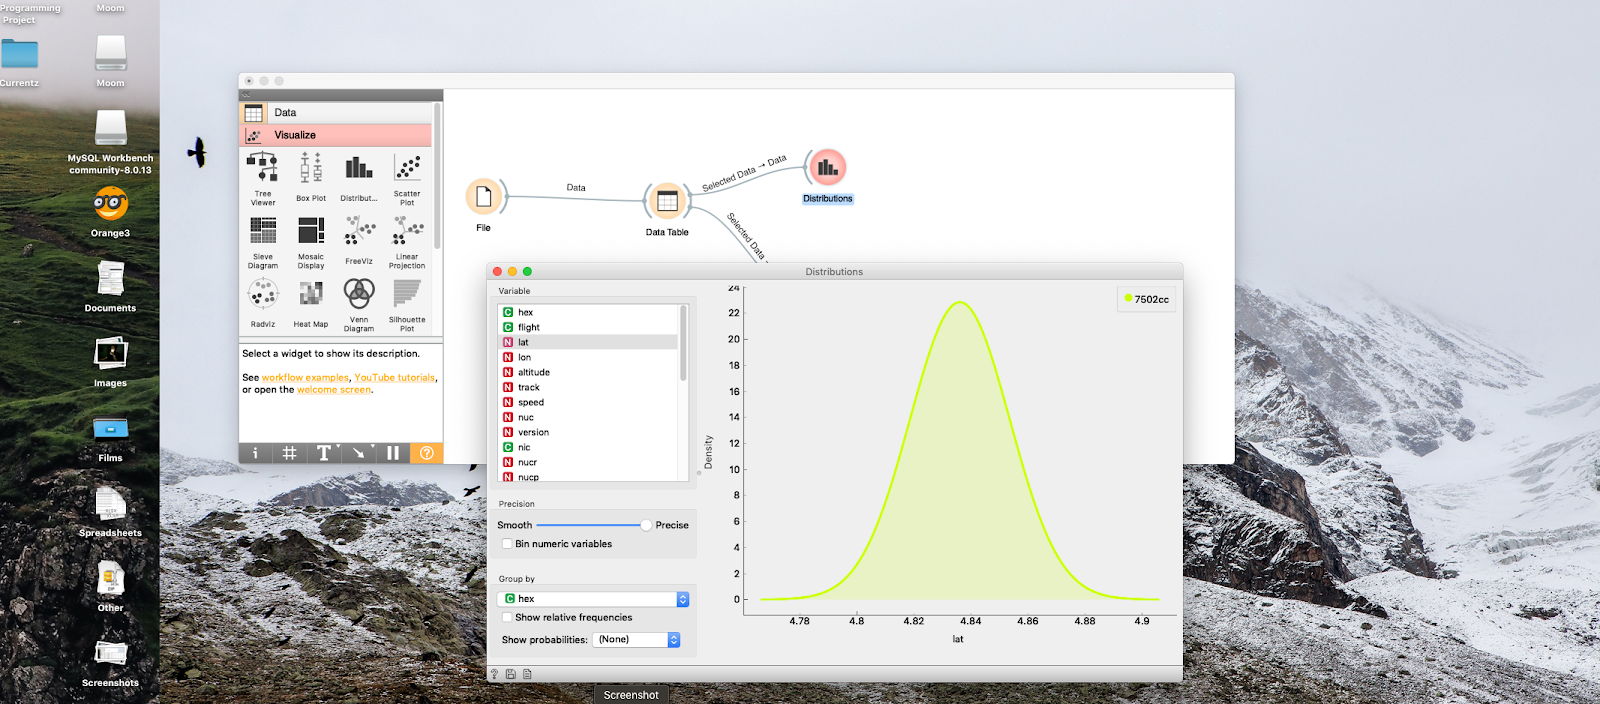Click the report icon in Distributions window
1600x704 pixels.
(527, 674)
